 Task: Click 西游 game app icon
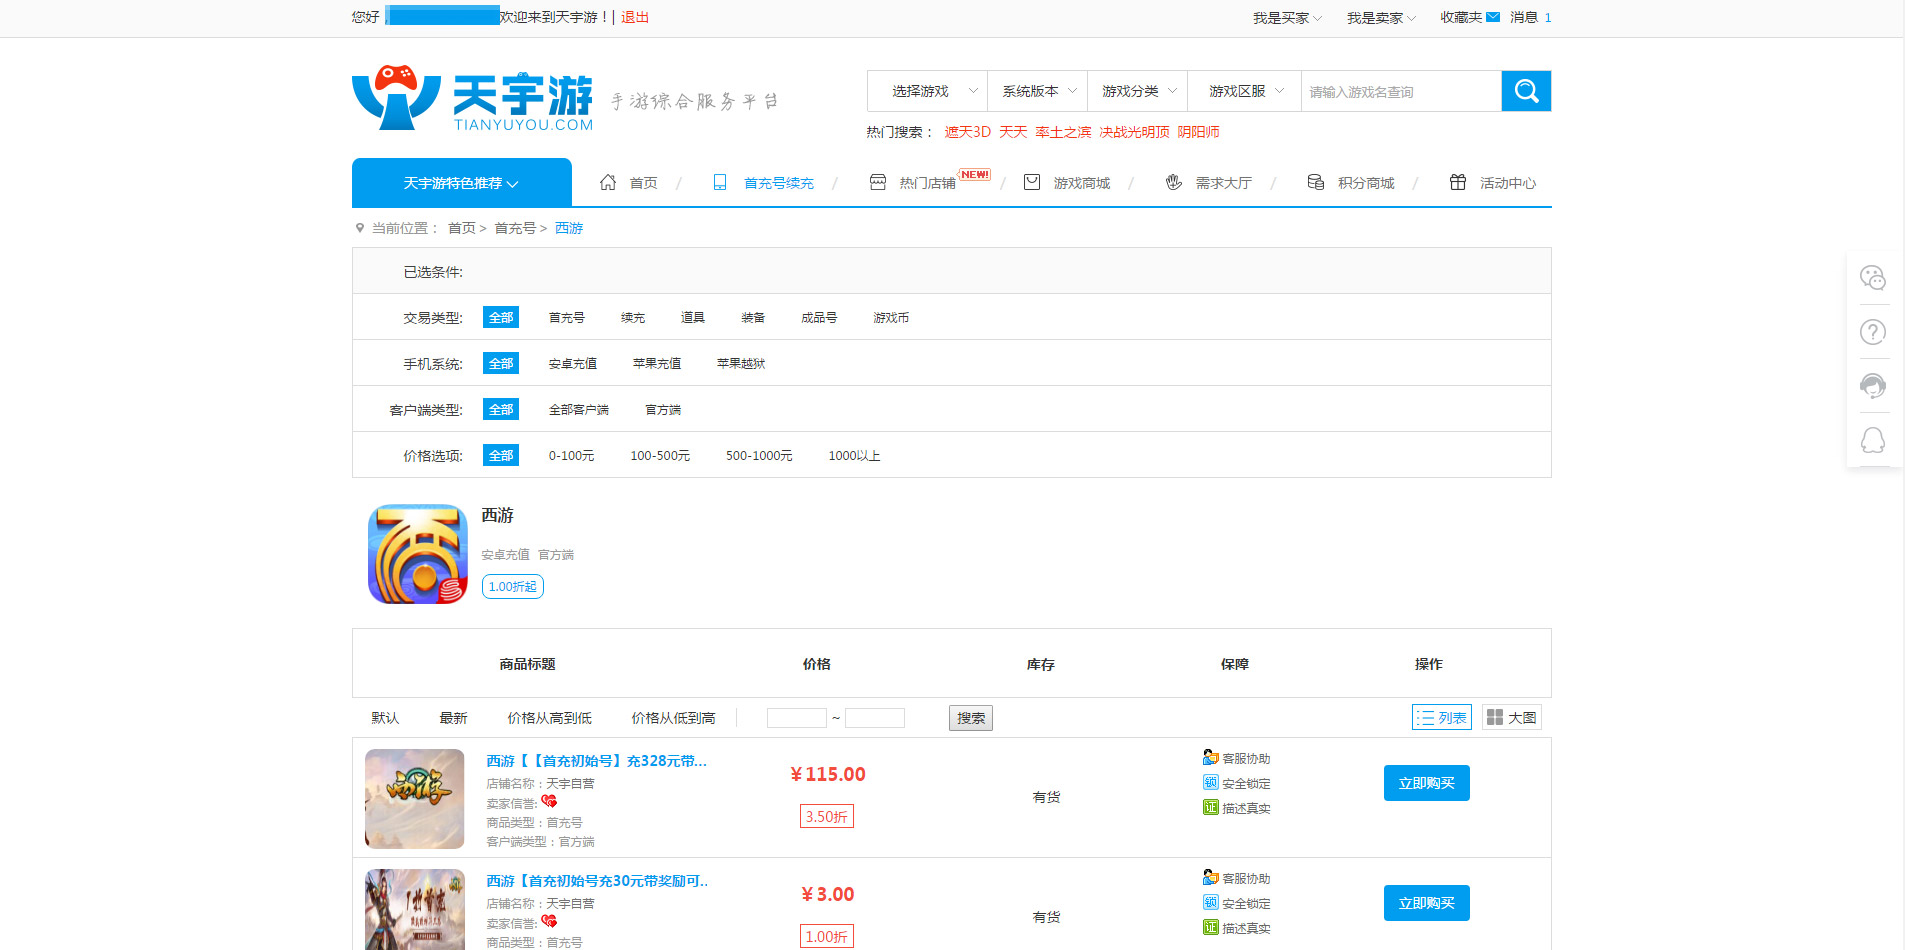point(418,554)
